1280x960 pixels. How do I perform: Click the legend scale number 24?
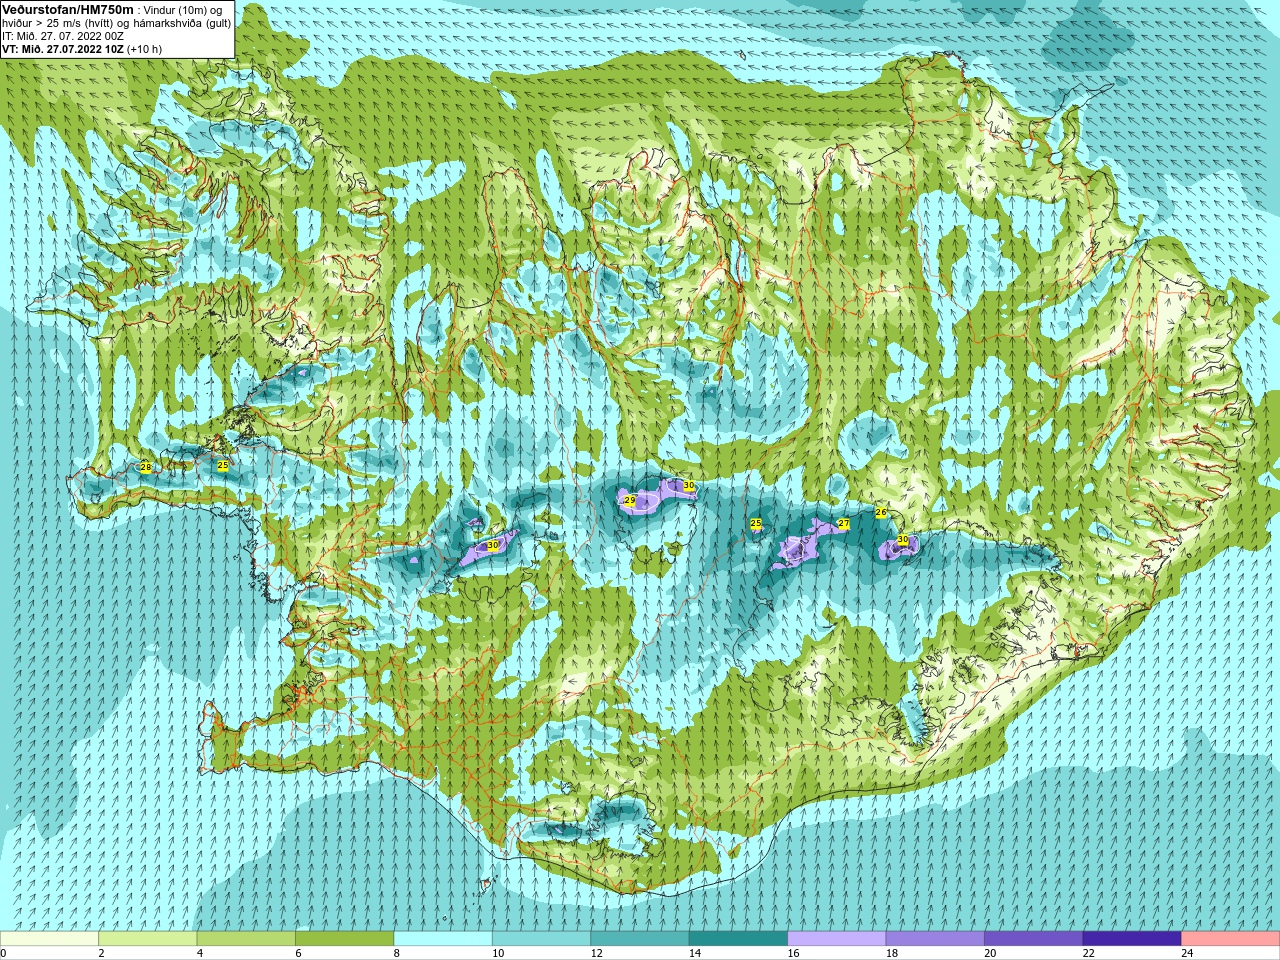point(1187,953)
